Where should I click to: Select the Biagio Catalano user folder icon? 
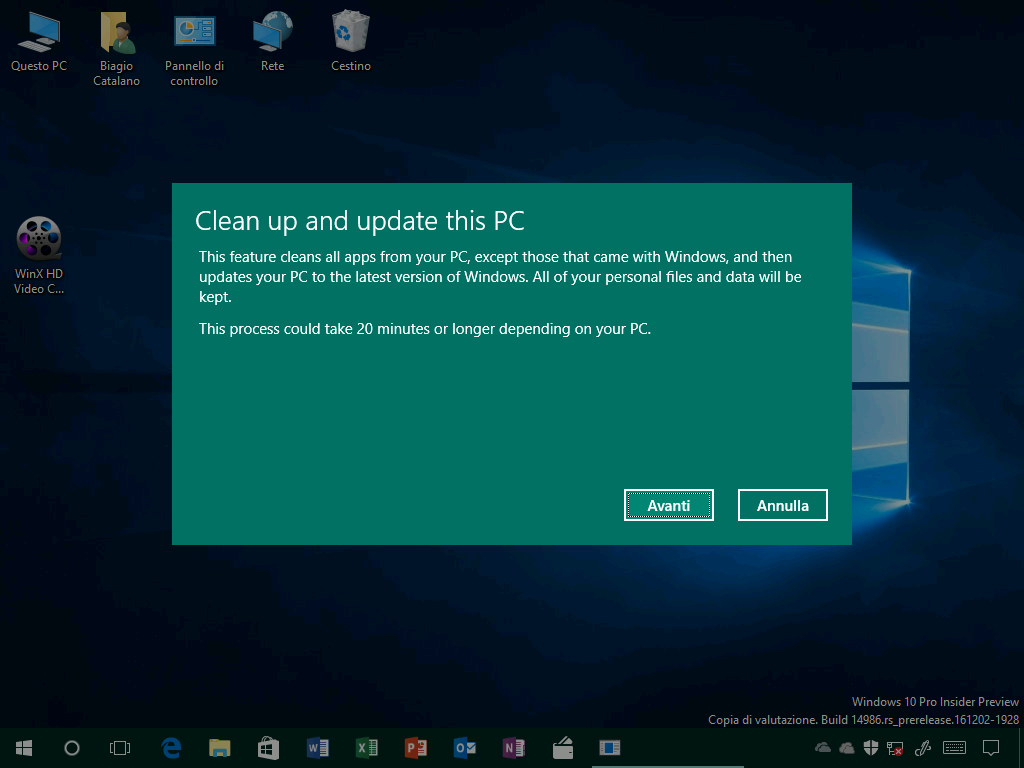coord(116,49)
